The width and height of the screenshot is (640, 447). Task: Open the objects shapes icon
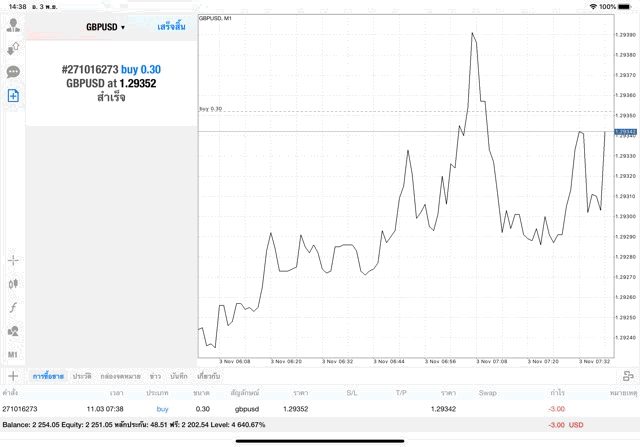[13, 331]
